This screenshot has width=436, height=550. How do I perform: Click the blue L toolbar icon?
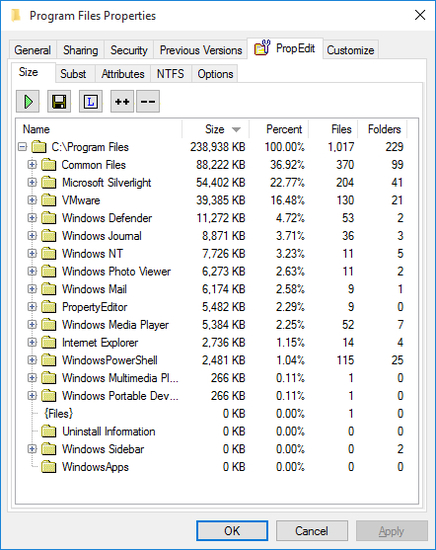pos(90,102)
